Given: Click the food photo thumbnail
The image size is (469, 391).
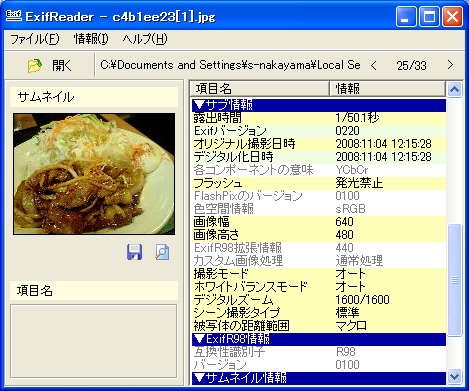Looking at the screenshot, I should (94, 174).
